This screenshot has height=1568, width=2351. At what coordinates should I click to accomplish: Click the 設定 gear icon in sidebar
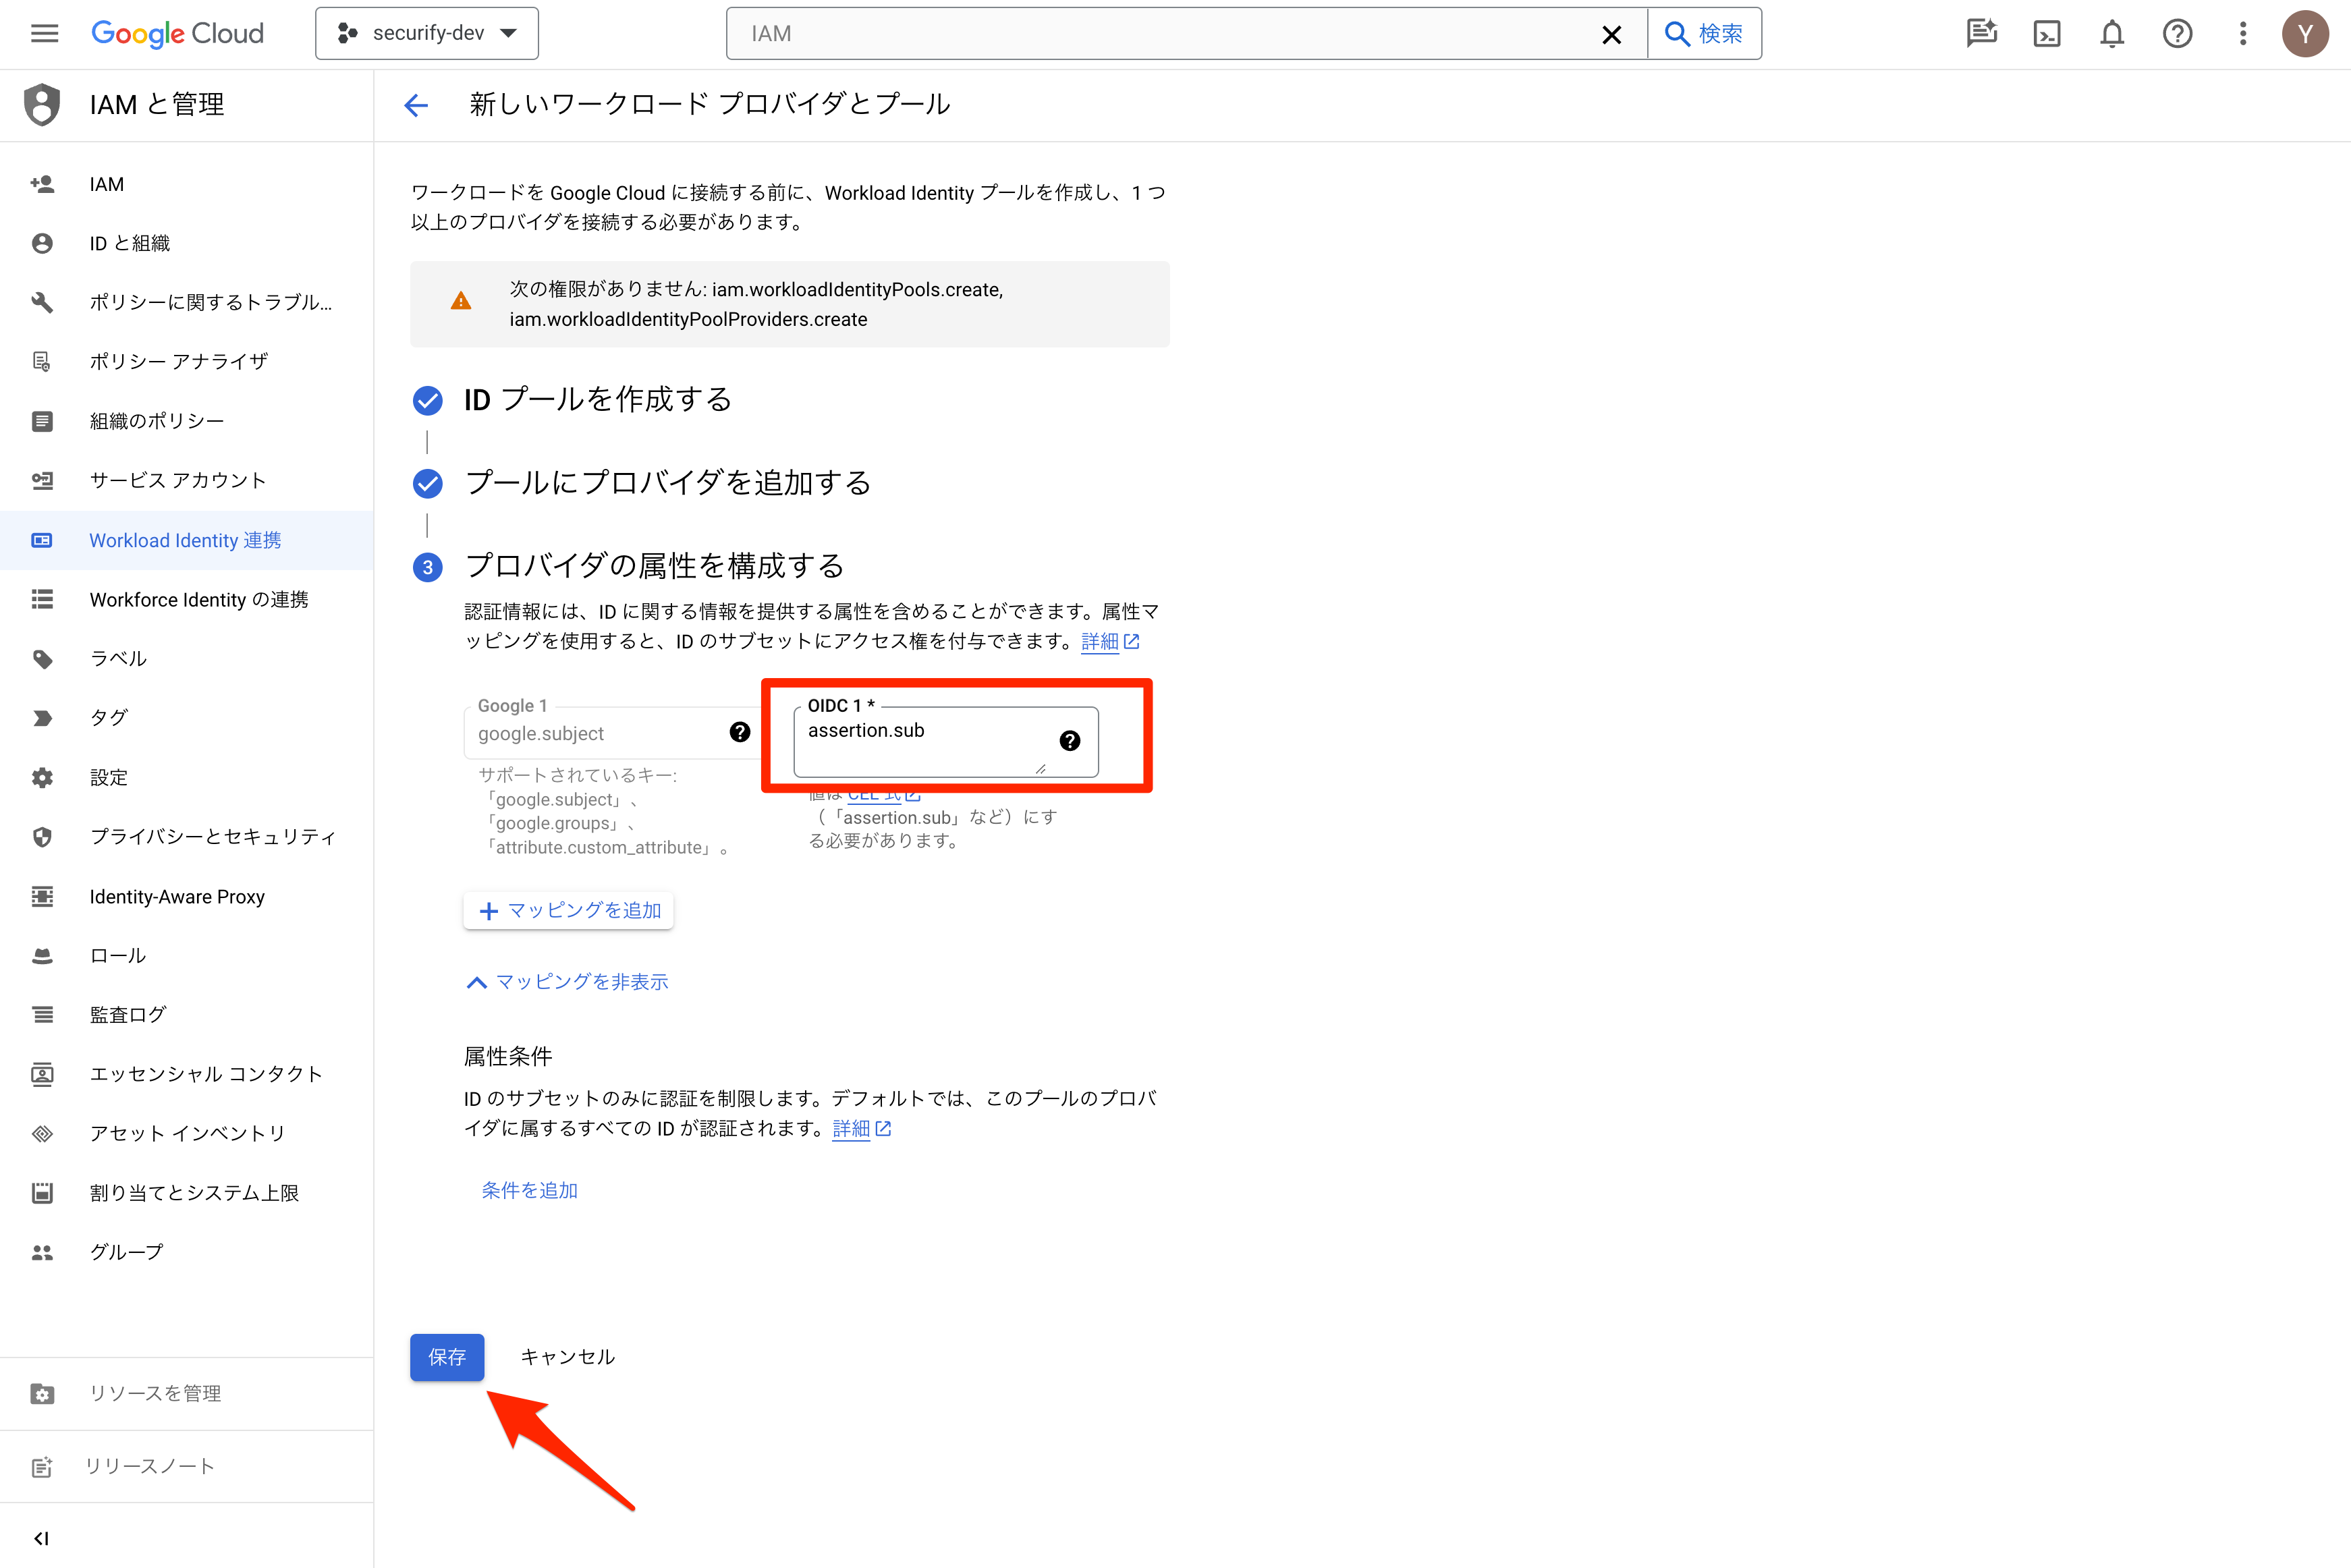pos(42,777)
